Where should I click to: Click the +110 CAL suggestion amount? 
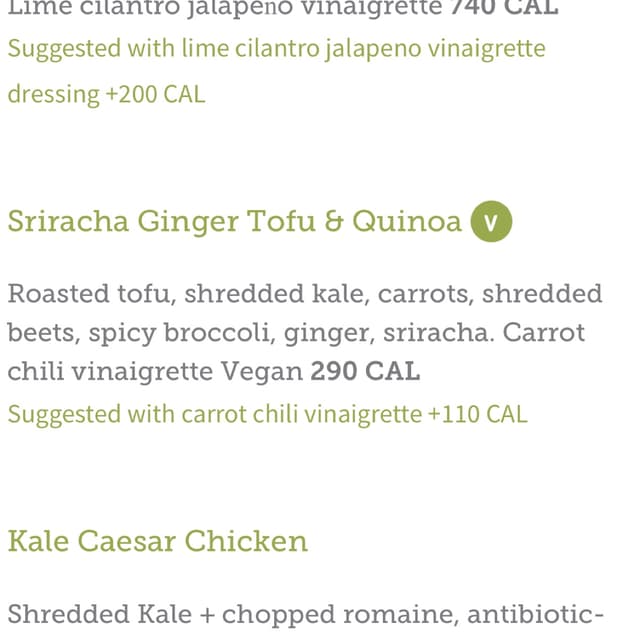(478, 414)
